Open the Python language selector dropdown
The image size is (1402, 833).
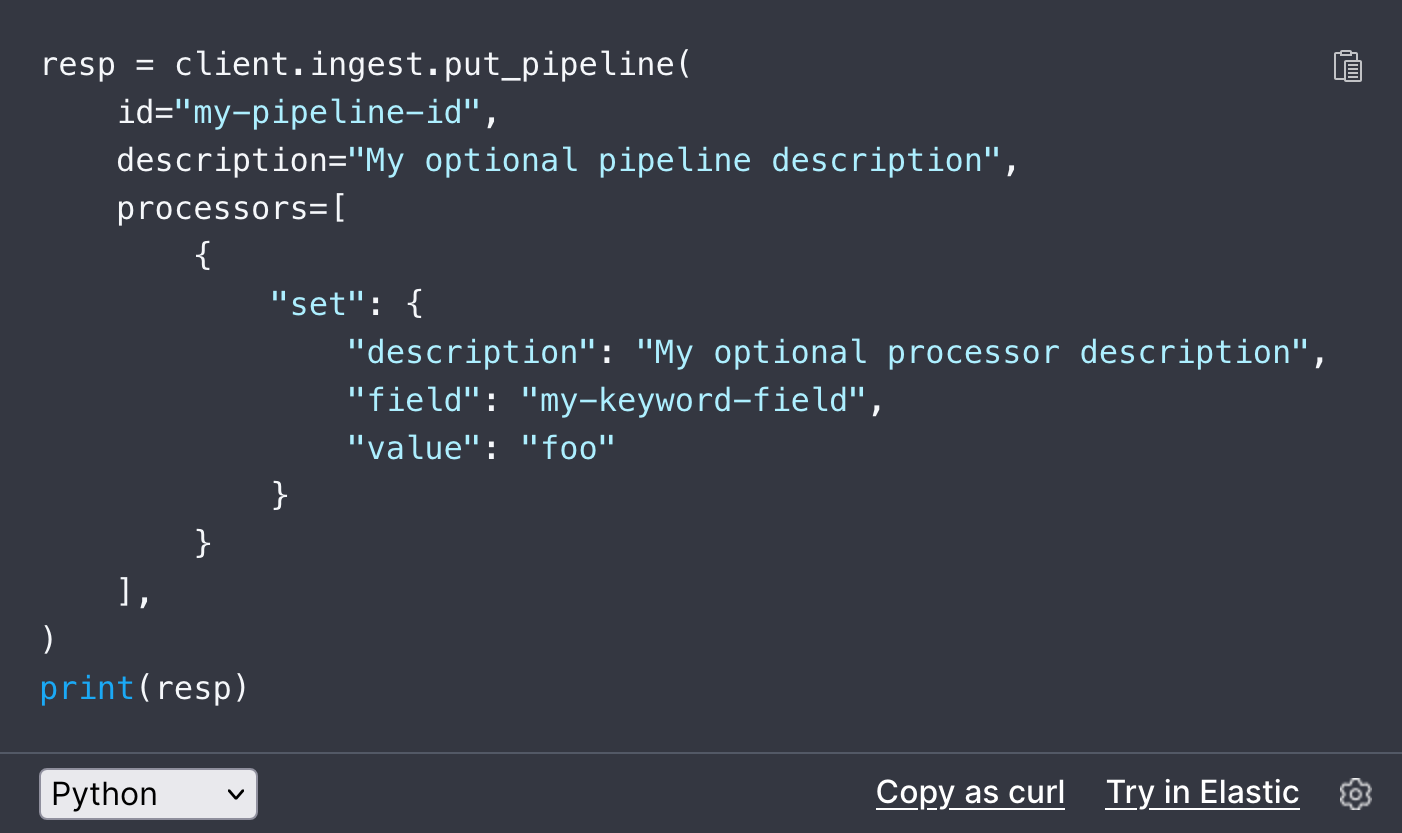click(x=147, y=793)
